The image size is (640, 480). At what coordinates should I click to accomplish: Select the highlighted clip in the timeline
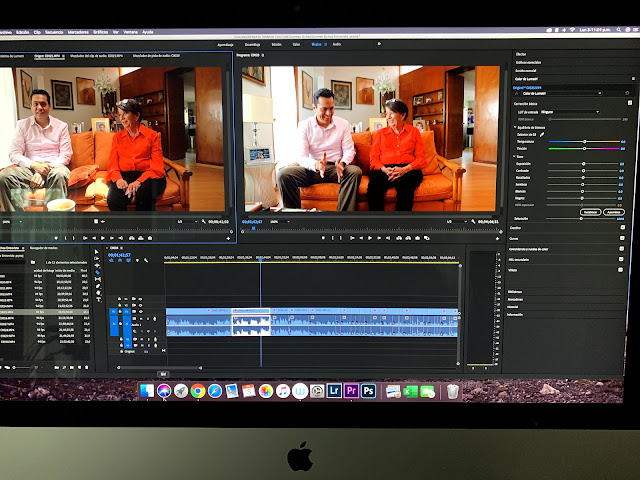point(251,322)
